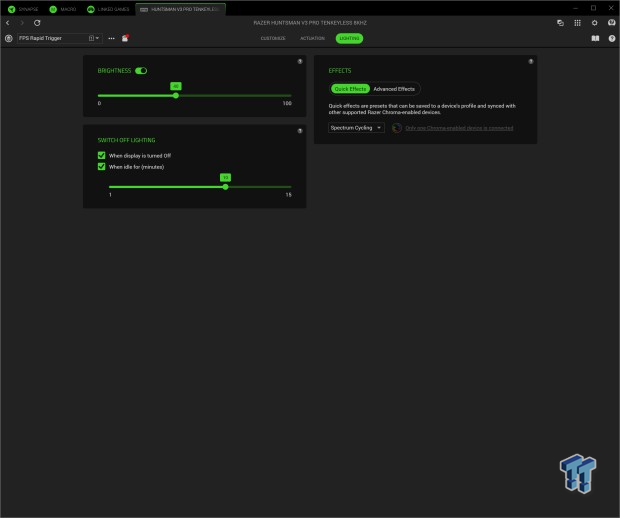Click the Effects panel info icon
Screen dimensions: 620x518
[531, 61]
